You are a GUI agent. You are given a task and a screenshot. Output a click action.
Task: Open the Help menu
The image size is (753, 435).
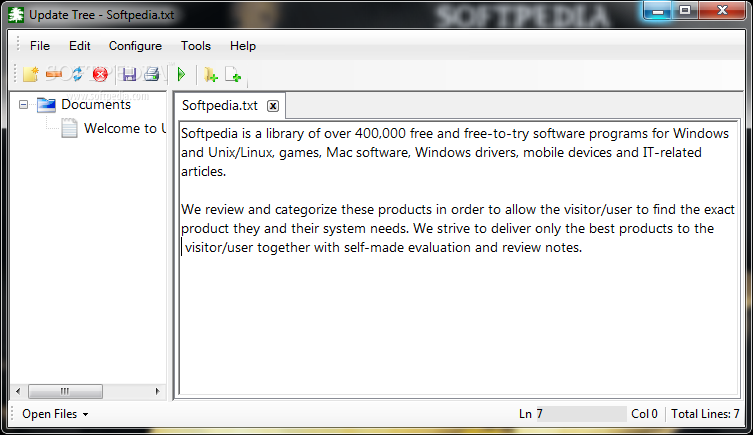(243, 46)
